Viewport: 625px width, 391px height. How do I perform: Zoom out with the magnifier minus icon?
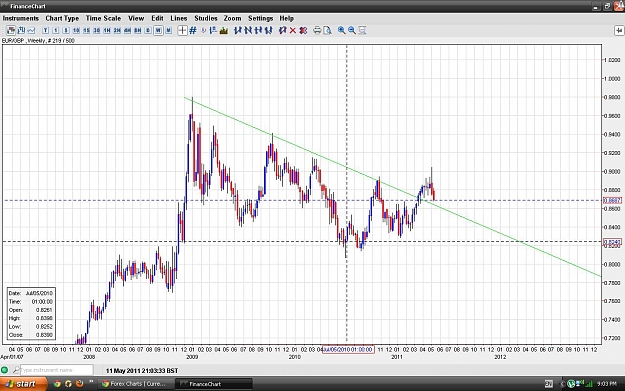pos(352,30)
